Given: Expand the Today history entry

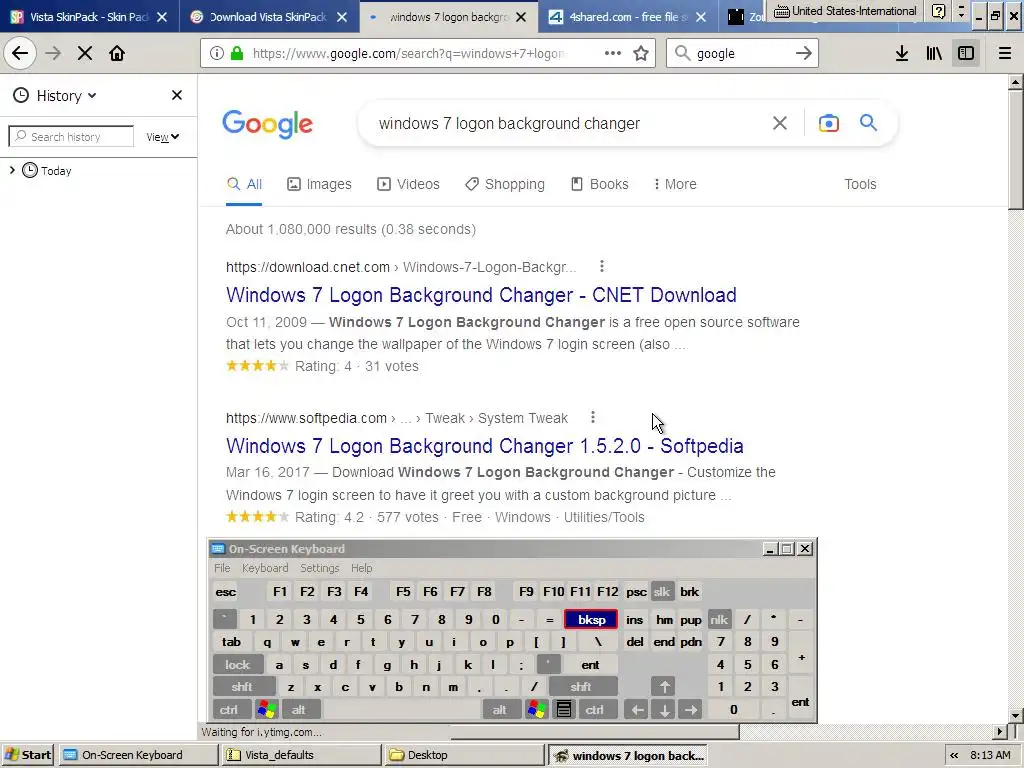Looking at the screenshot, I should (12, 170).
